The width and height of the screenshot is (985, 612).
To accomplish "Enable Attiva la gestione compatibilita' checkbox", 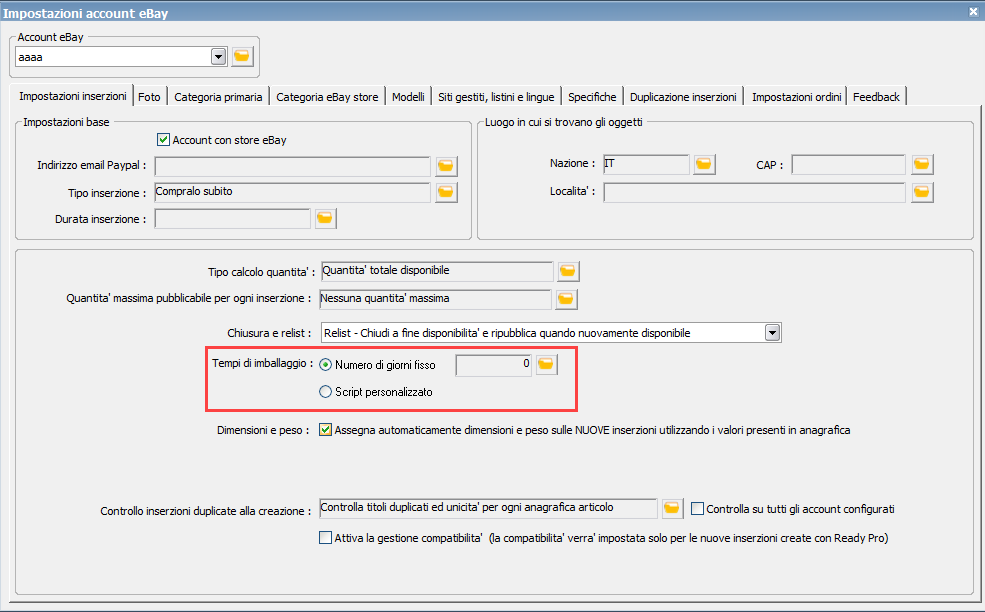I will [x=325, y=537].
